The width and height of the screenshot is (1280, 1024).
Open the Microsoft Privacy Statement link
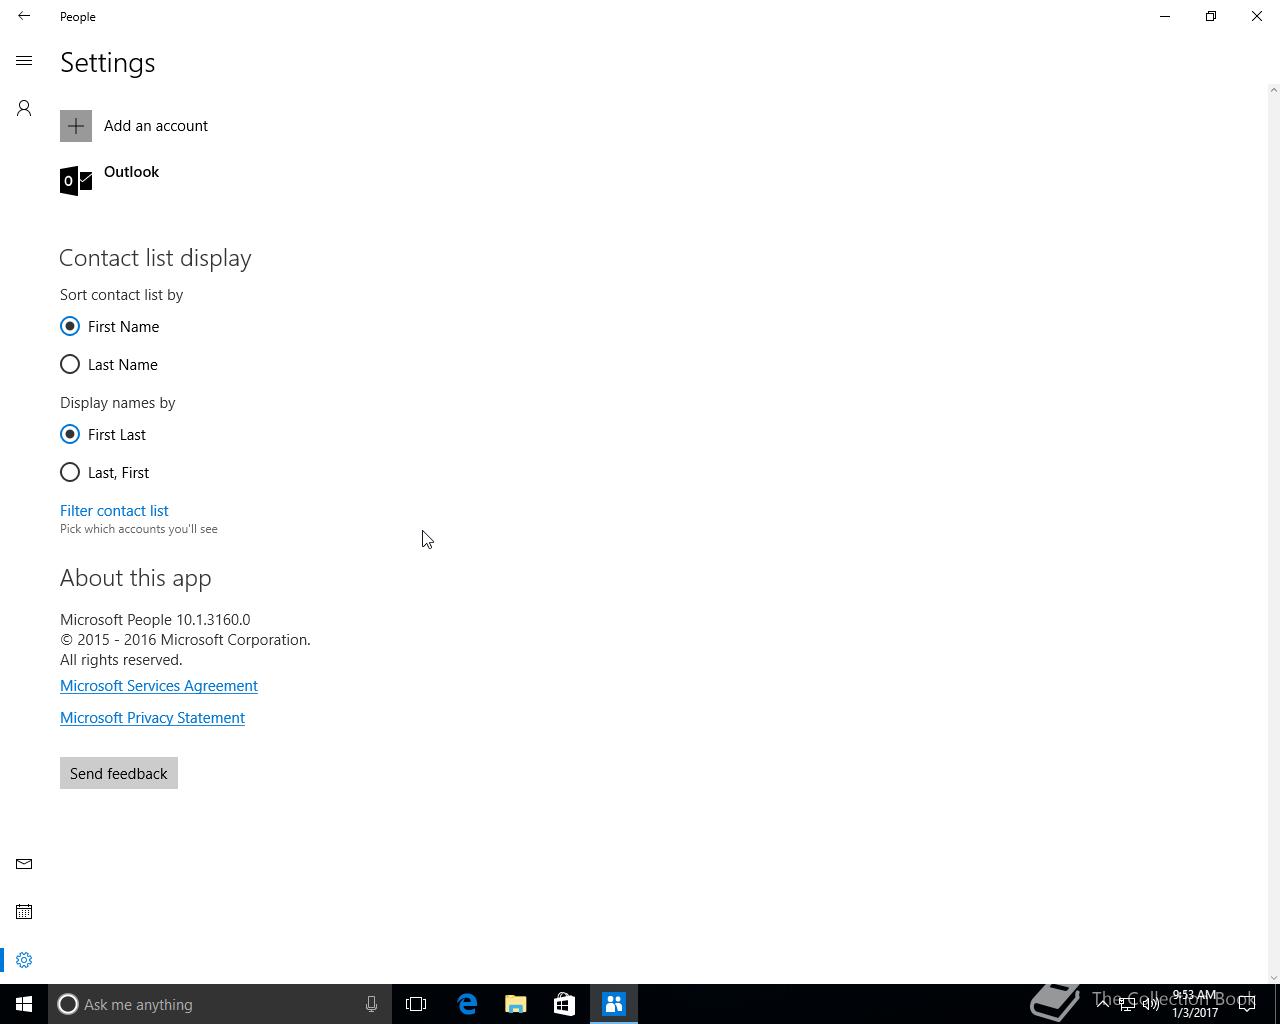click(x=152, y=718)
